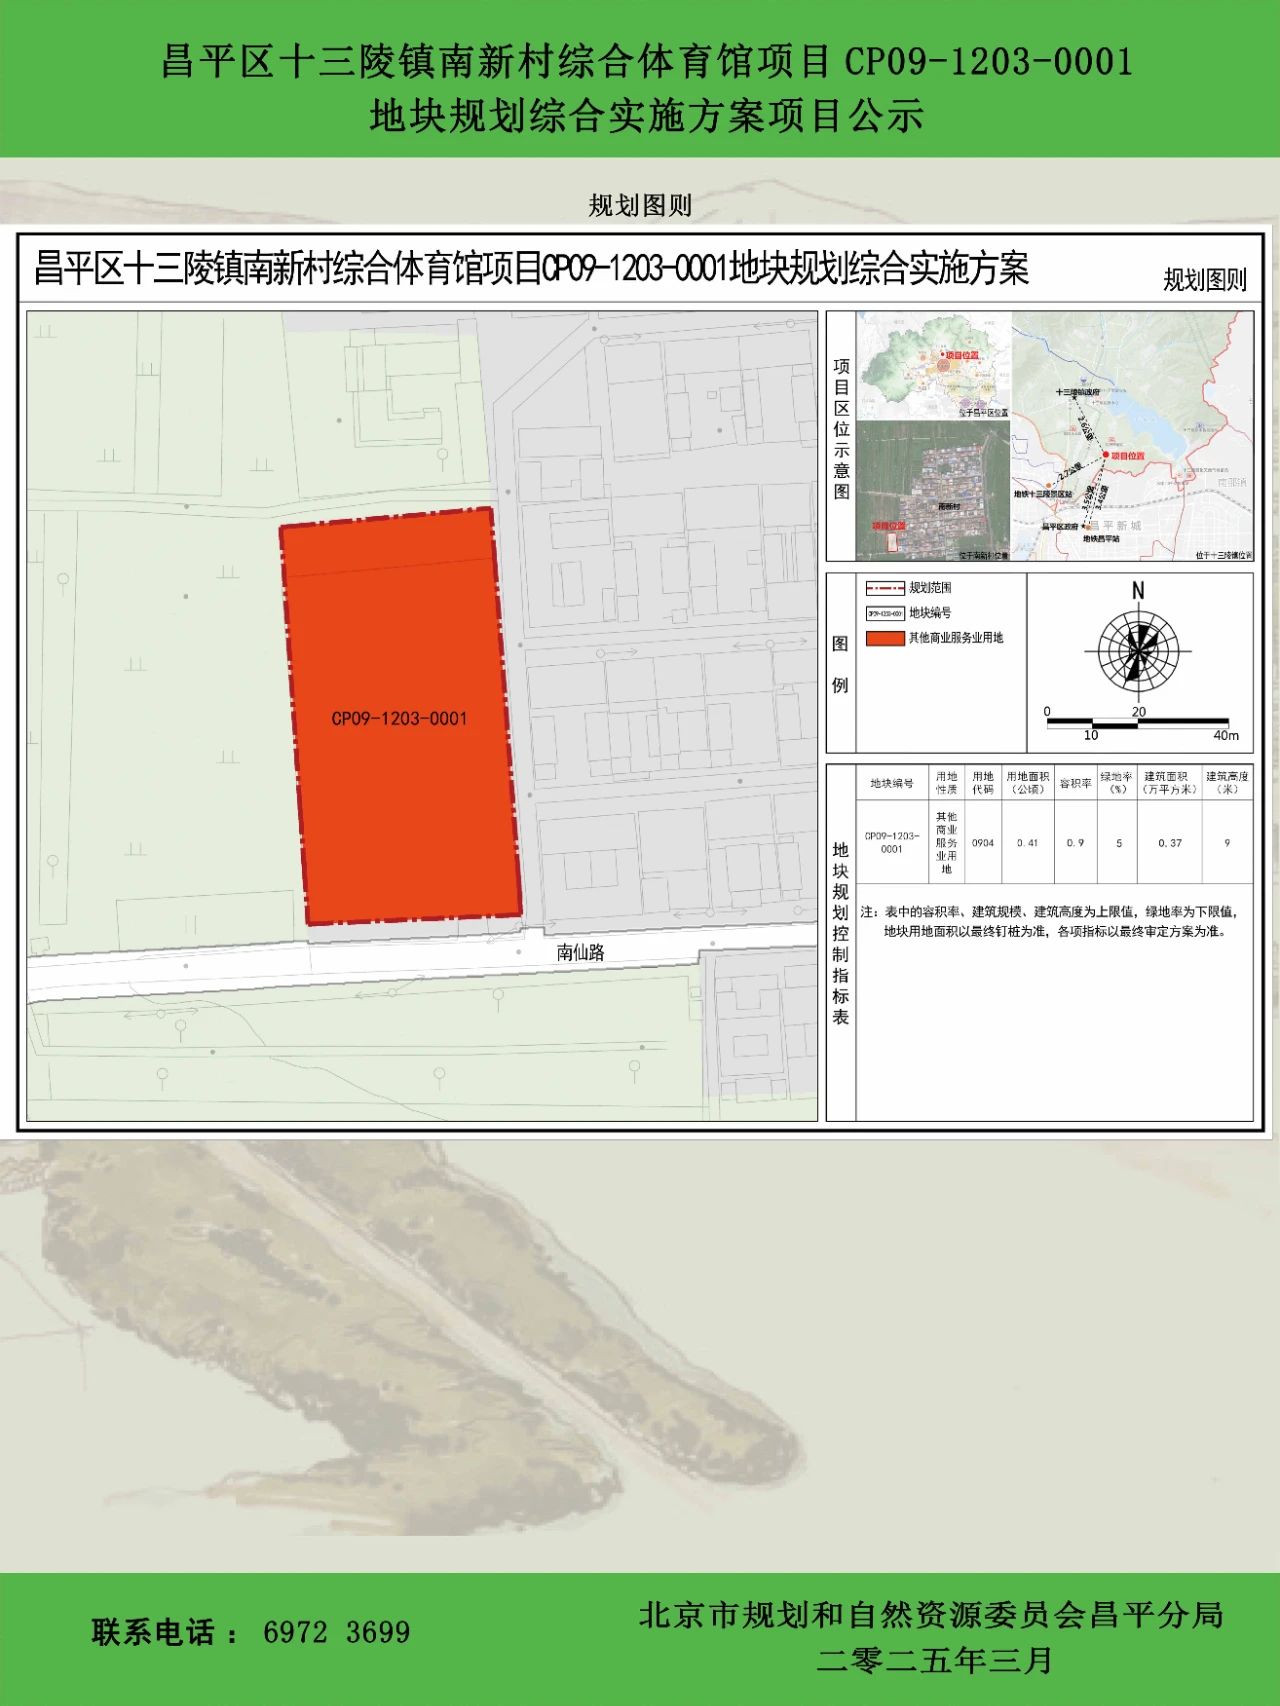Open the 南新村 satellite image thumbnail

click(x=932, y=490)
